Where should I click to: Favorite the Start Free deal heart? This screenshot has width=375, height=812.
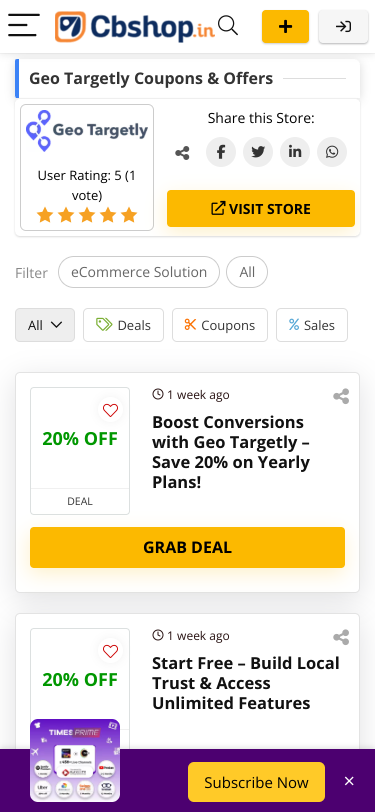[x=110, y=651]
